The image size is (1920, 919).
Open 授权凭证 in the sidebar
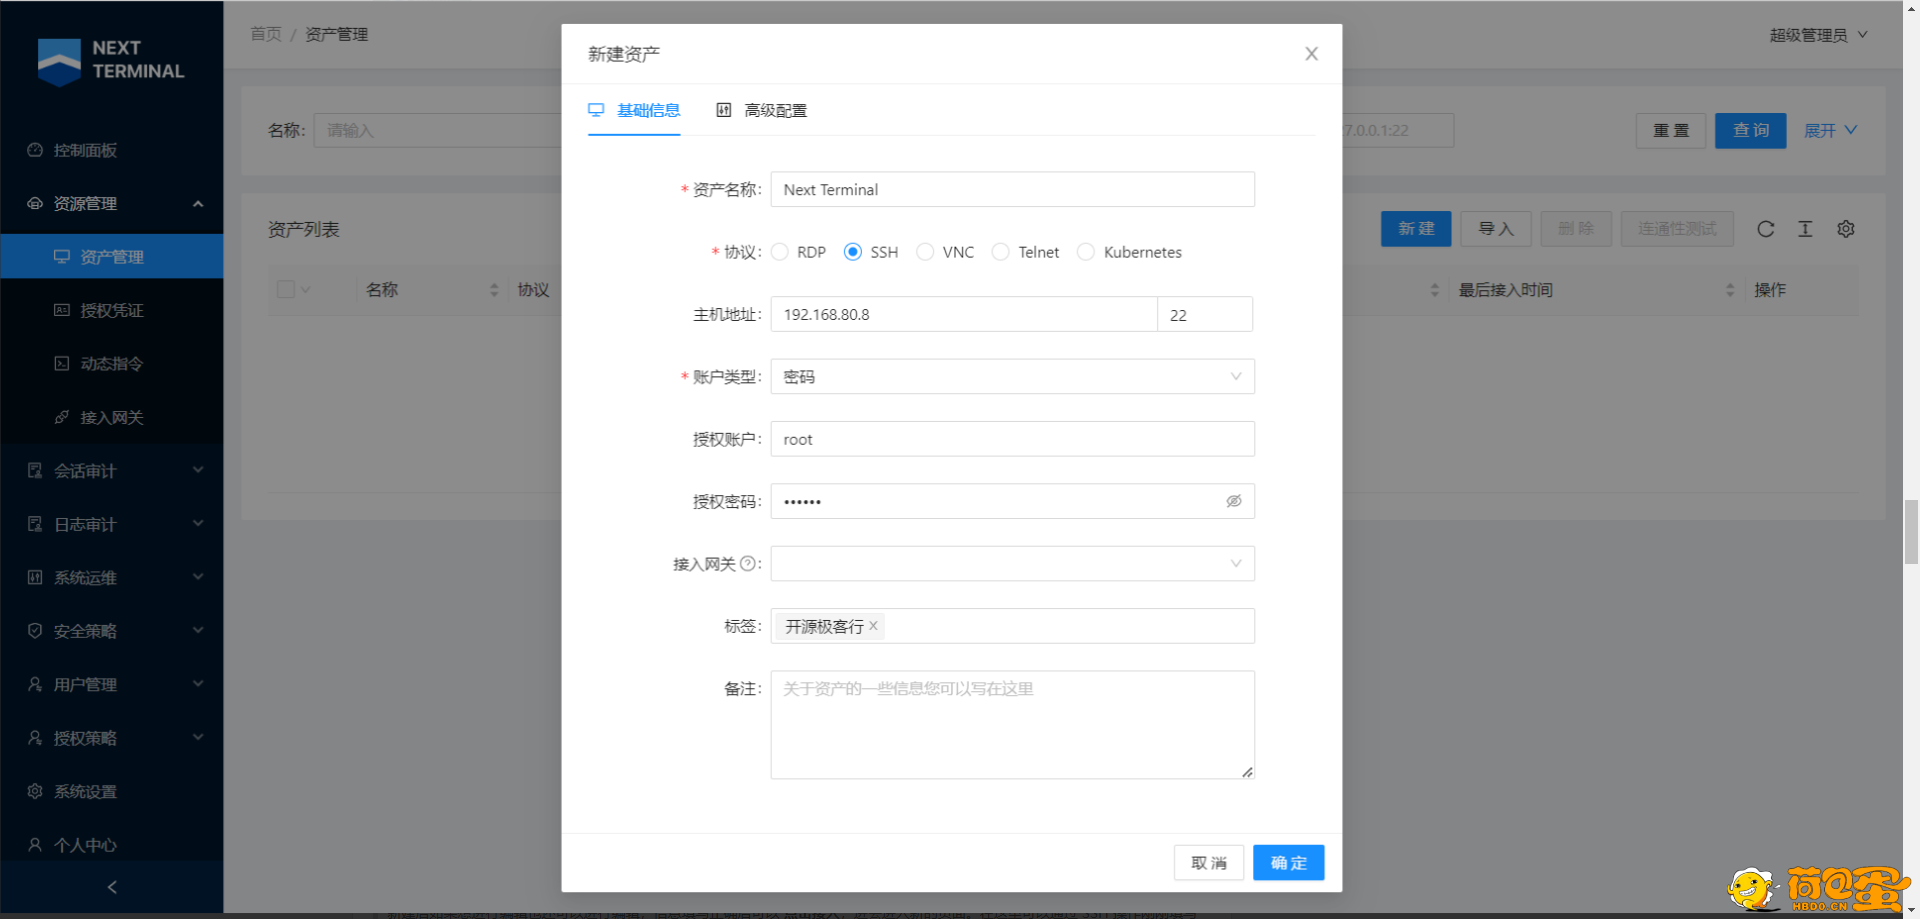click(111, 310)
